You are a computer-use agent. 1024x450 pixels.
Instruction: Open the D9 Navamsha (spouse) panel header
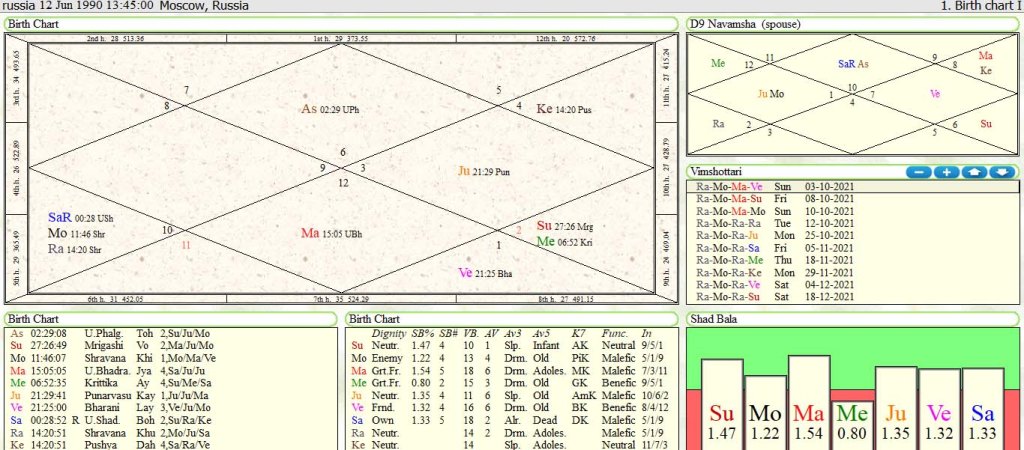[746, 23]
